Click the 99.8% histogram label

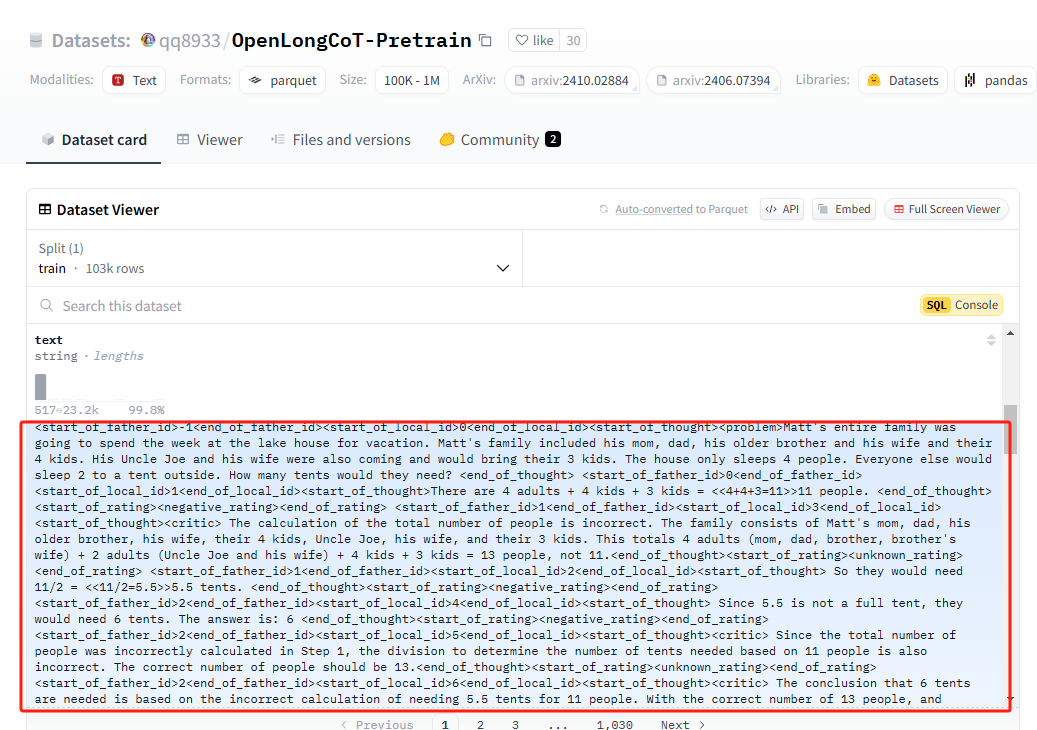click(x=146, y=410)
